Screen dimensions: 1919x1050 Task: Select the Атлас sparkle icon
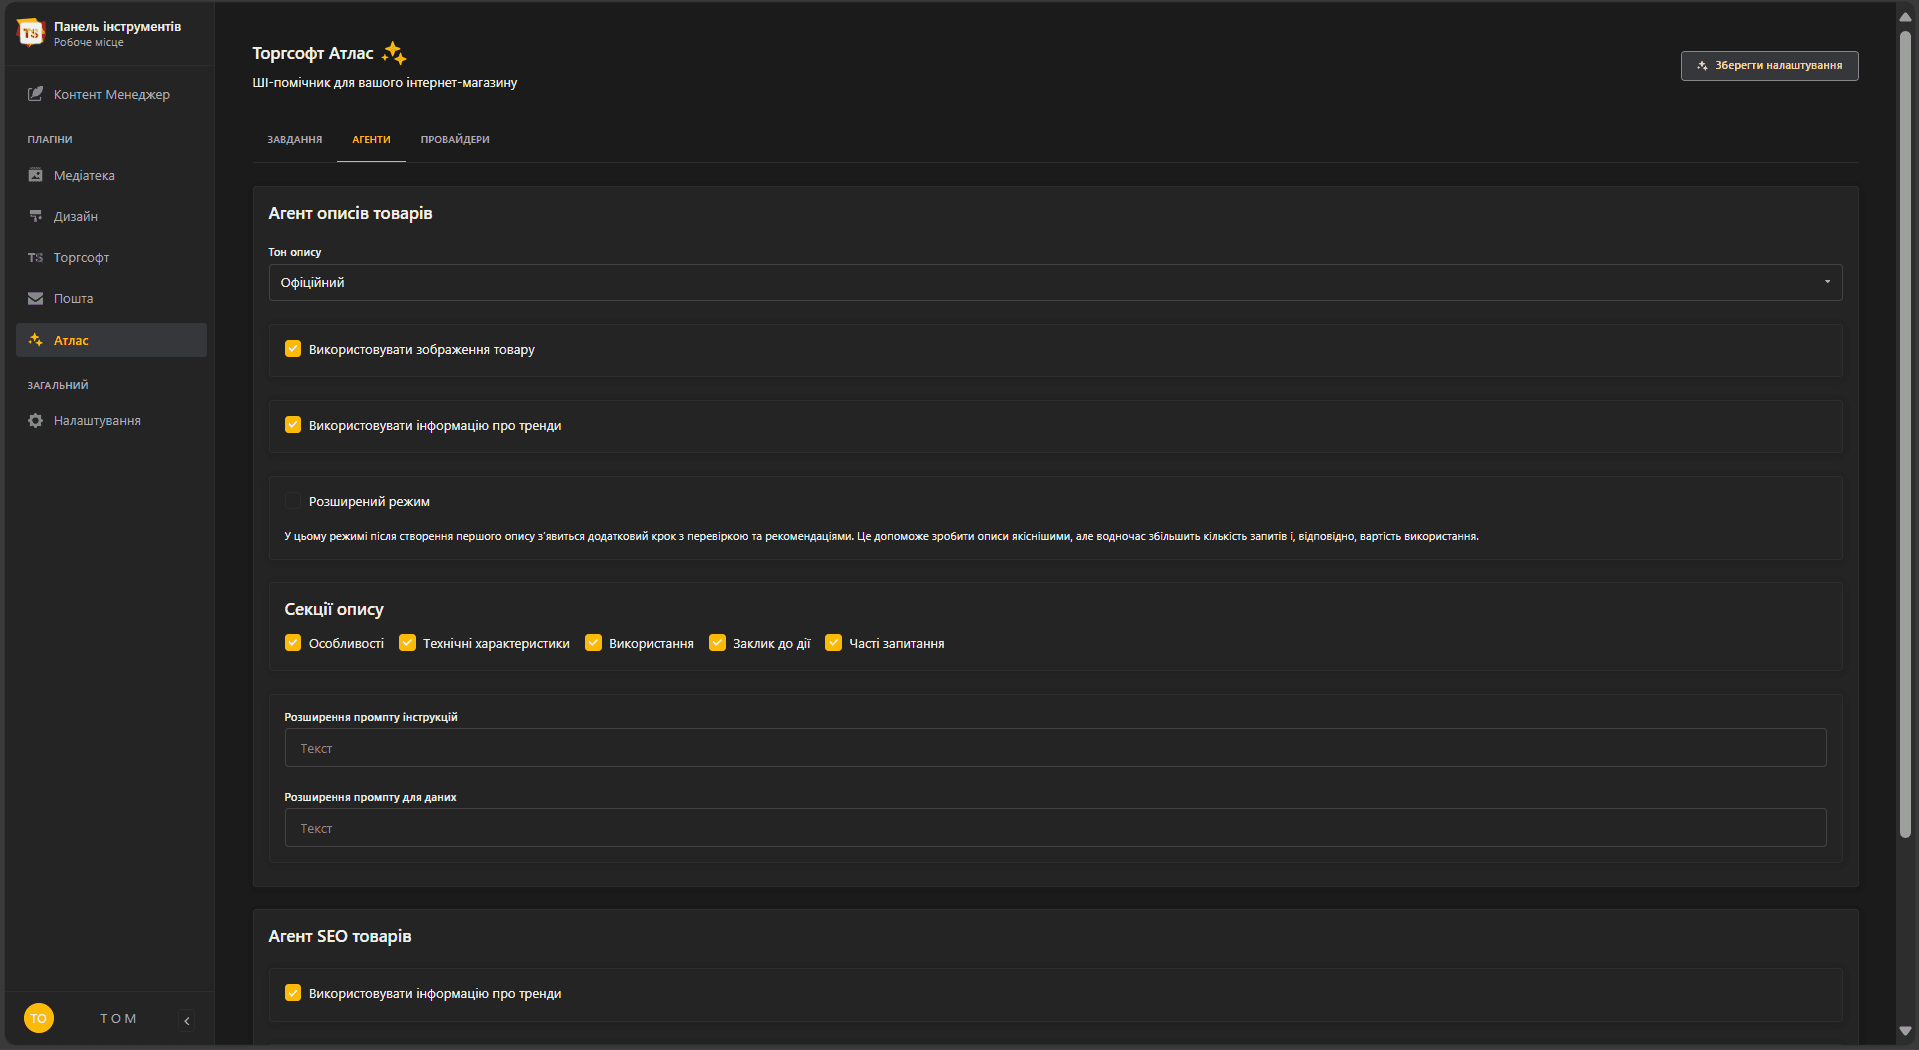pyautogui.click(x=35, y=340)
